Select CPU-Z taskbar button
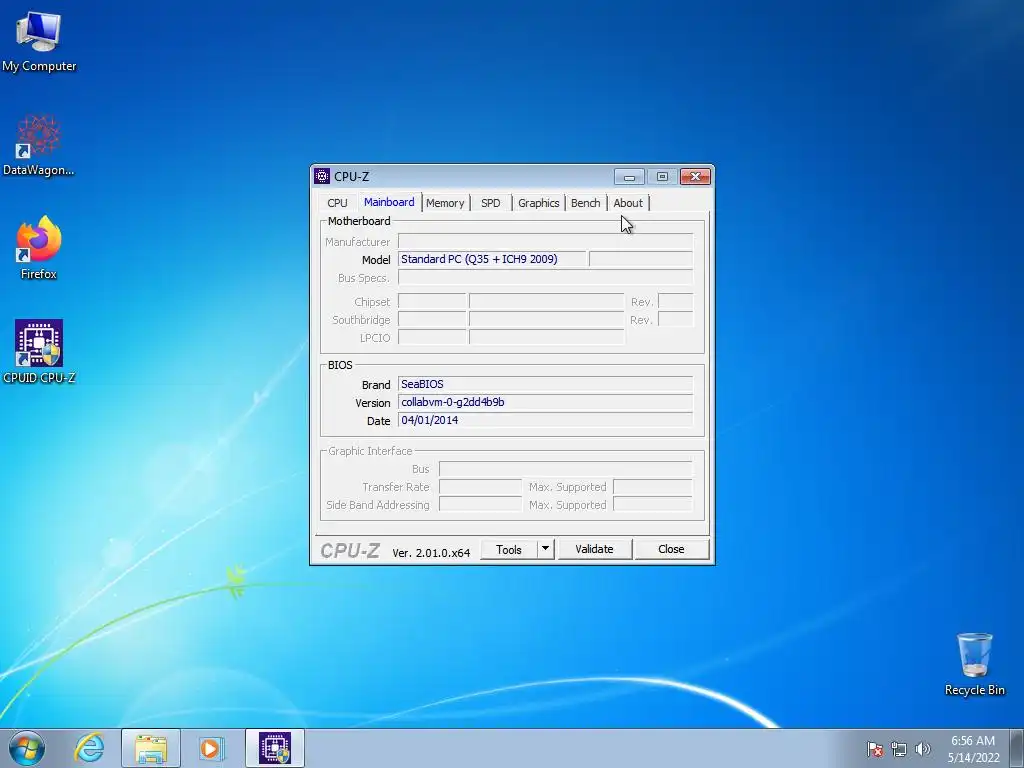Viewport: 1024px width, 768px height. (x=275, y=748)
